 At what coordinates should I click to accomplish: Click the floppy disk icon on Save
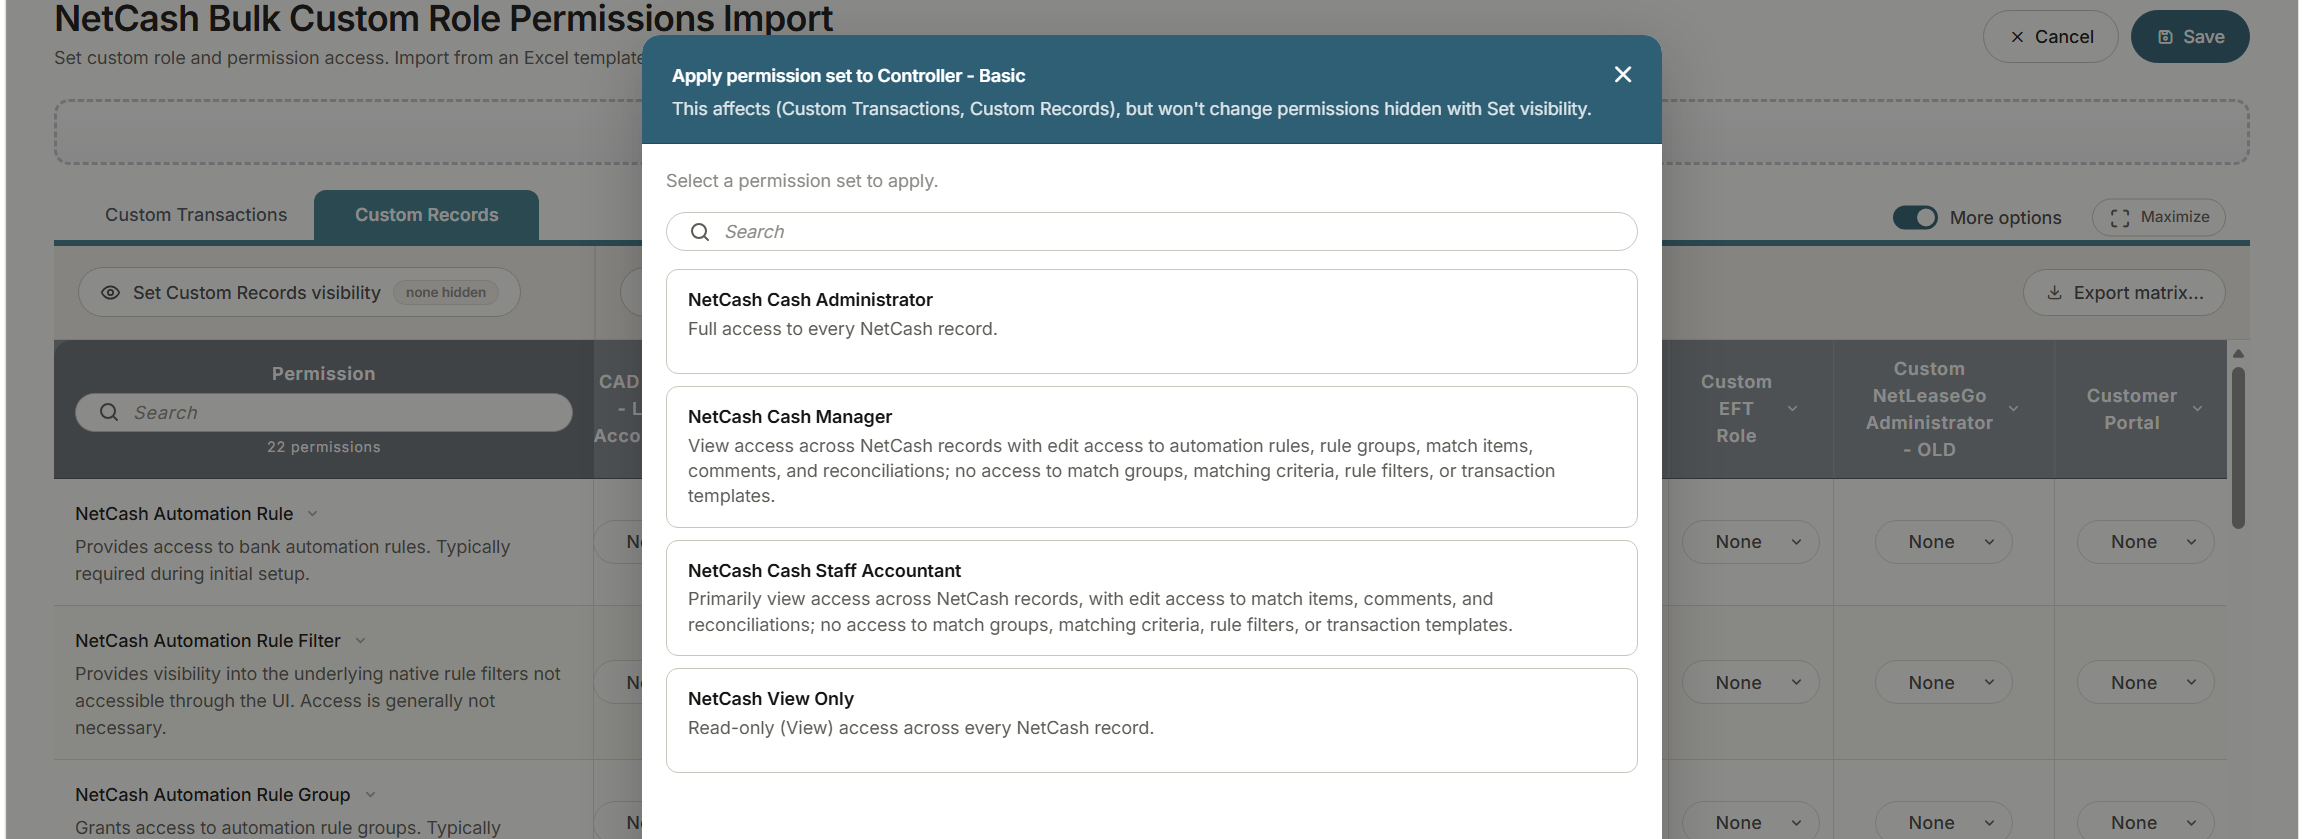pyautogui.click(x=2165, y=37)
